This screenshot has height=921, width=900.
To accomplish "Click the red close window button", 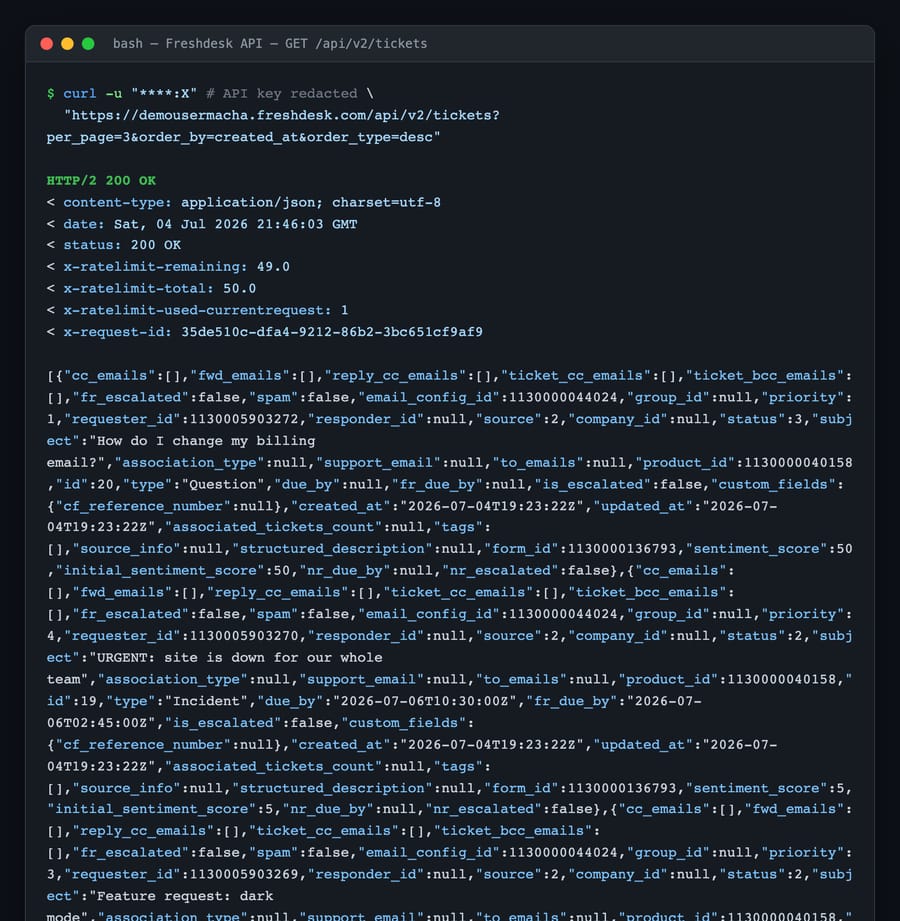I will click(x=46, y=43).
